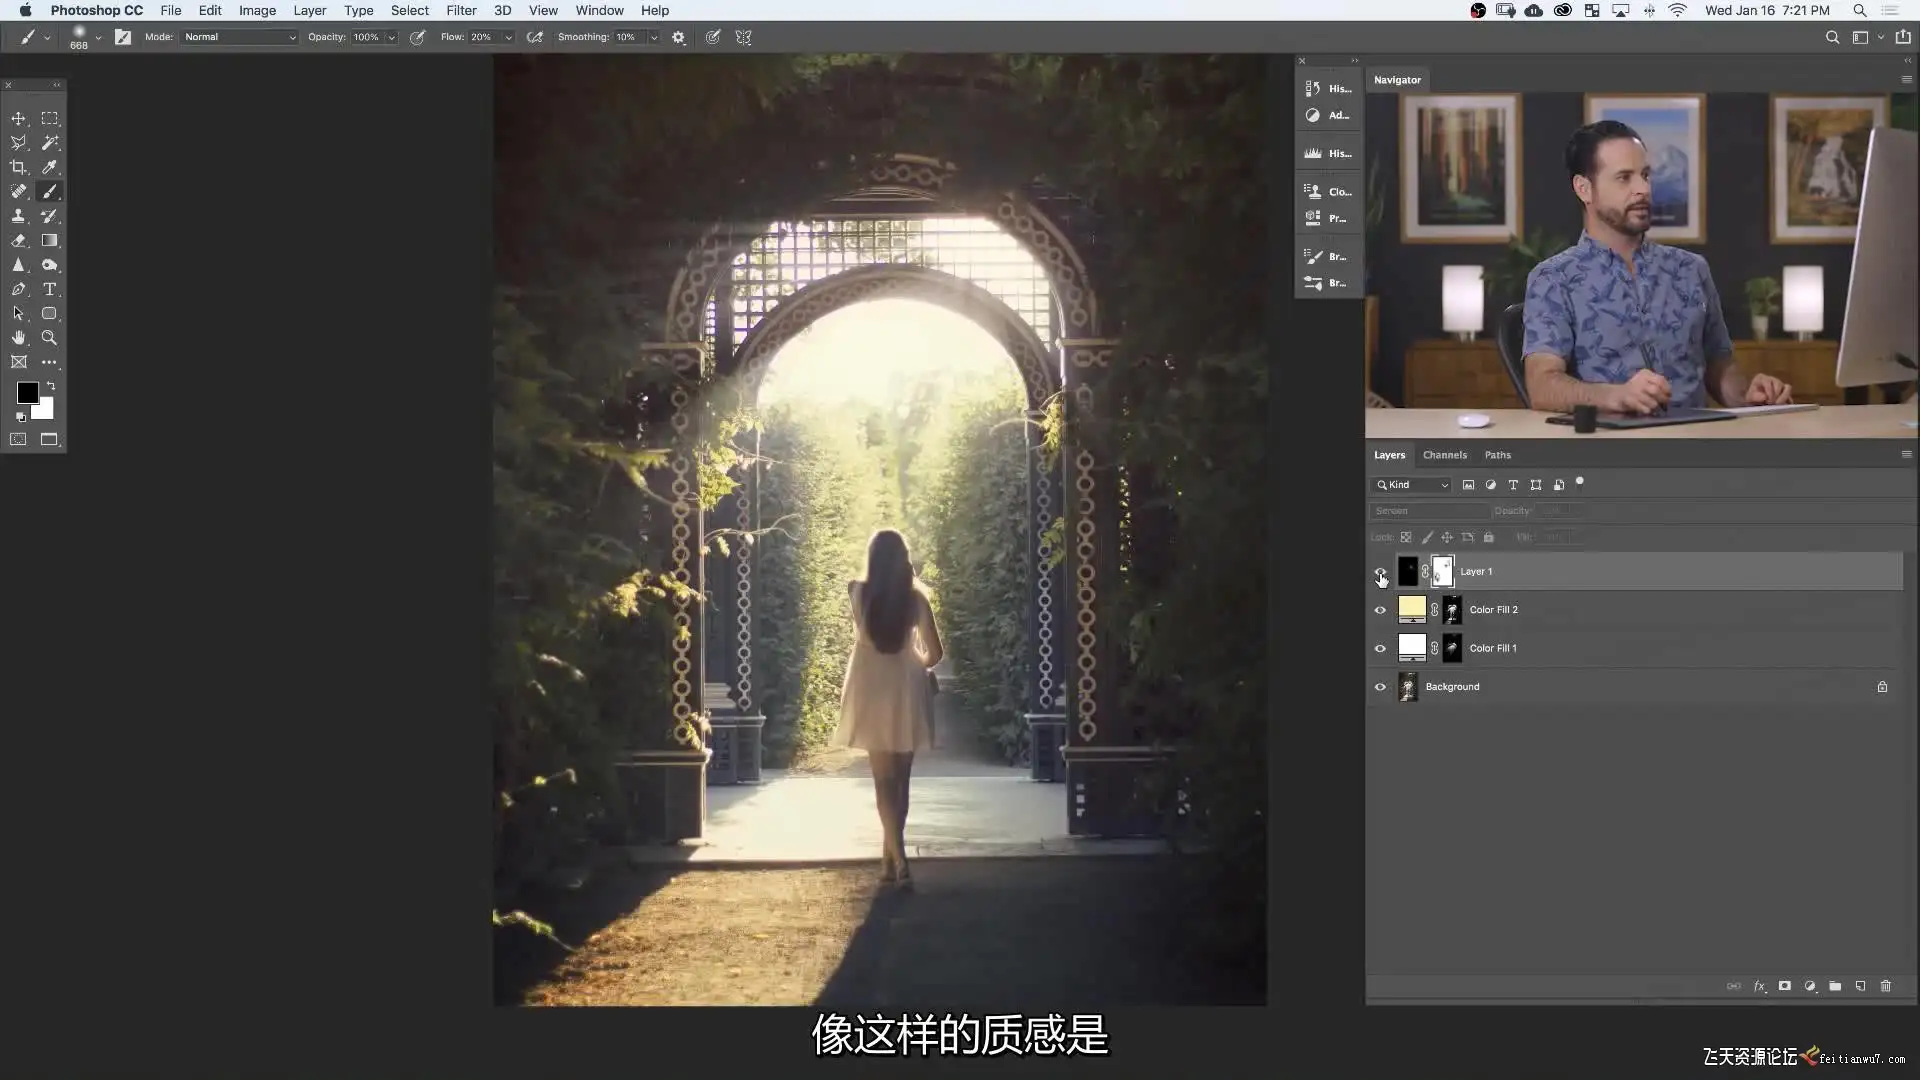The height and width of the screenshot is (1080, 1920).
Task: Select the Gradient tool
Action: [49, 241]
